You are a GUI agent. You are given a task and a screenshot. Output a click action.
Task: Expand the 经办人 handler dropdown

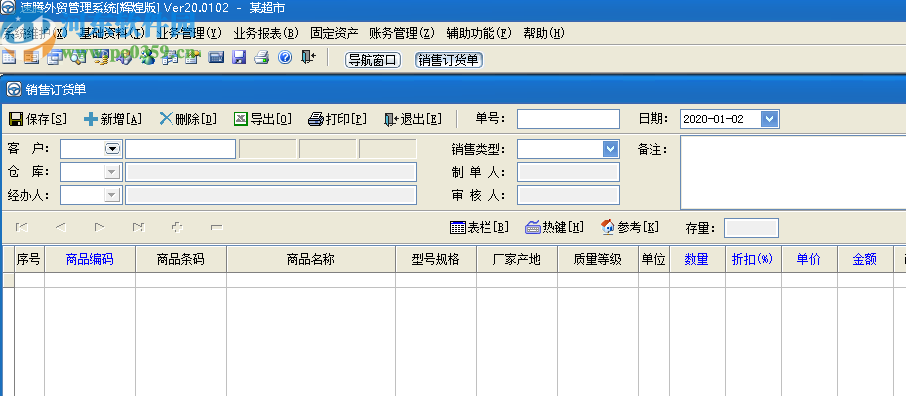pos(112,195)
